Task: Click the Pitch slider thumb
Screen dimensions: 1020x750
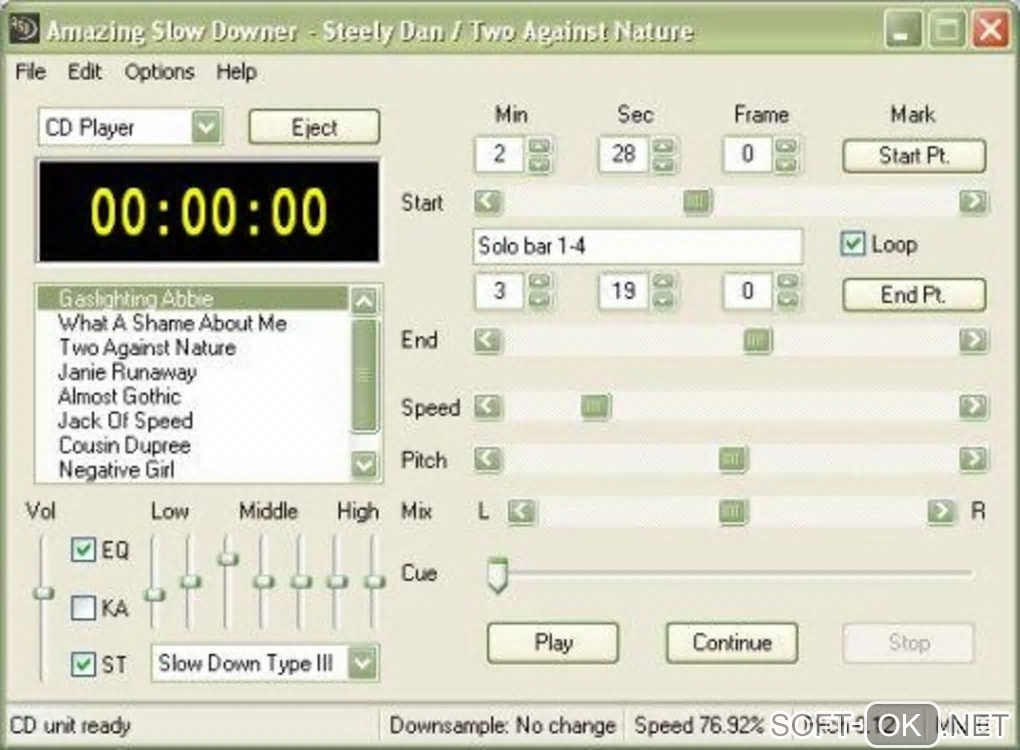Action: point(733,459)
